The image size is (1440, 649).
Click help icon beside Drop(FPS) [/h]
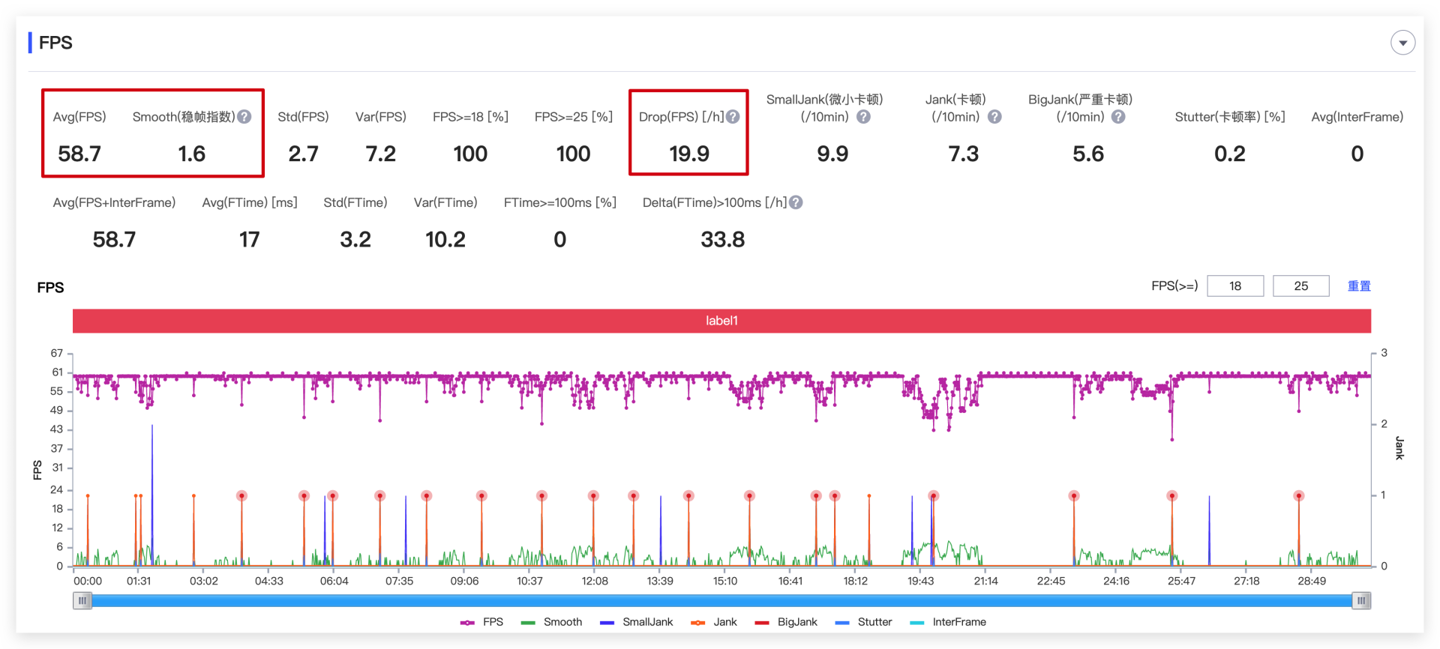pos(733,117)
